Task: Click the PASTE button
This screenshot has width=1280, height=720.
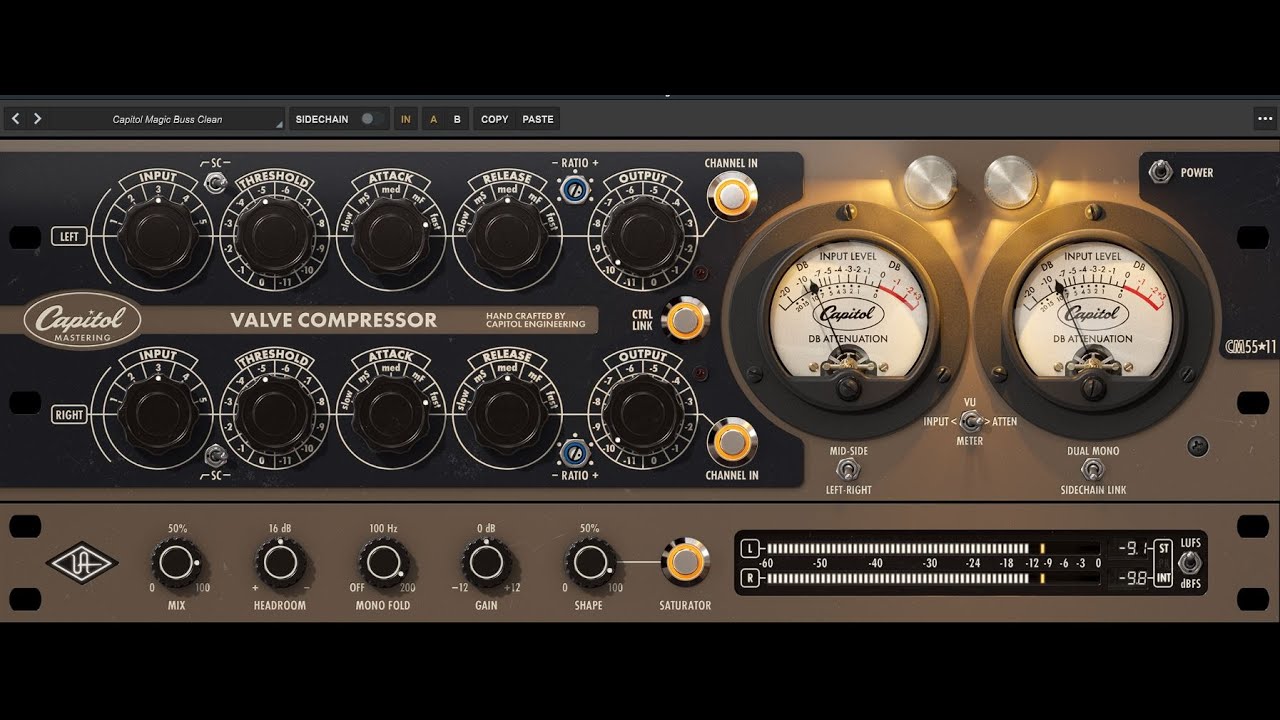Action: coord(538,119)
